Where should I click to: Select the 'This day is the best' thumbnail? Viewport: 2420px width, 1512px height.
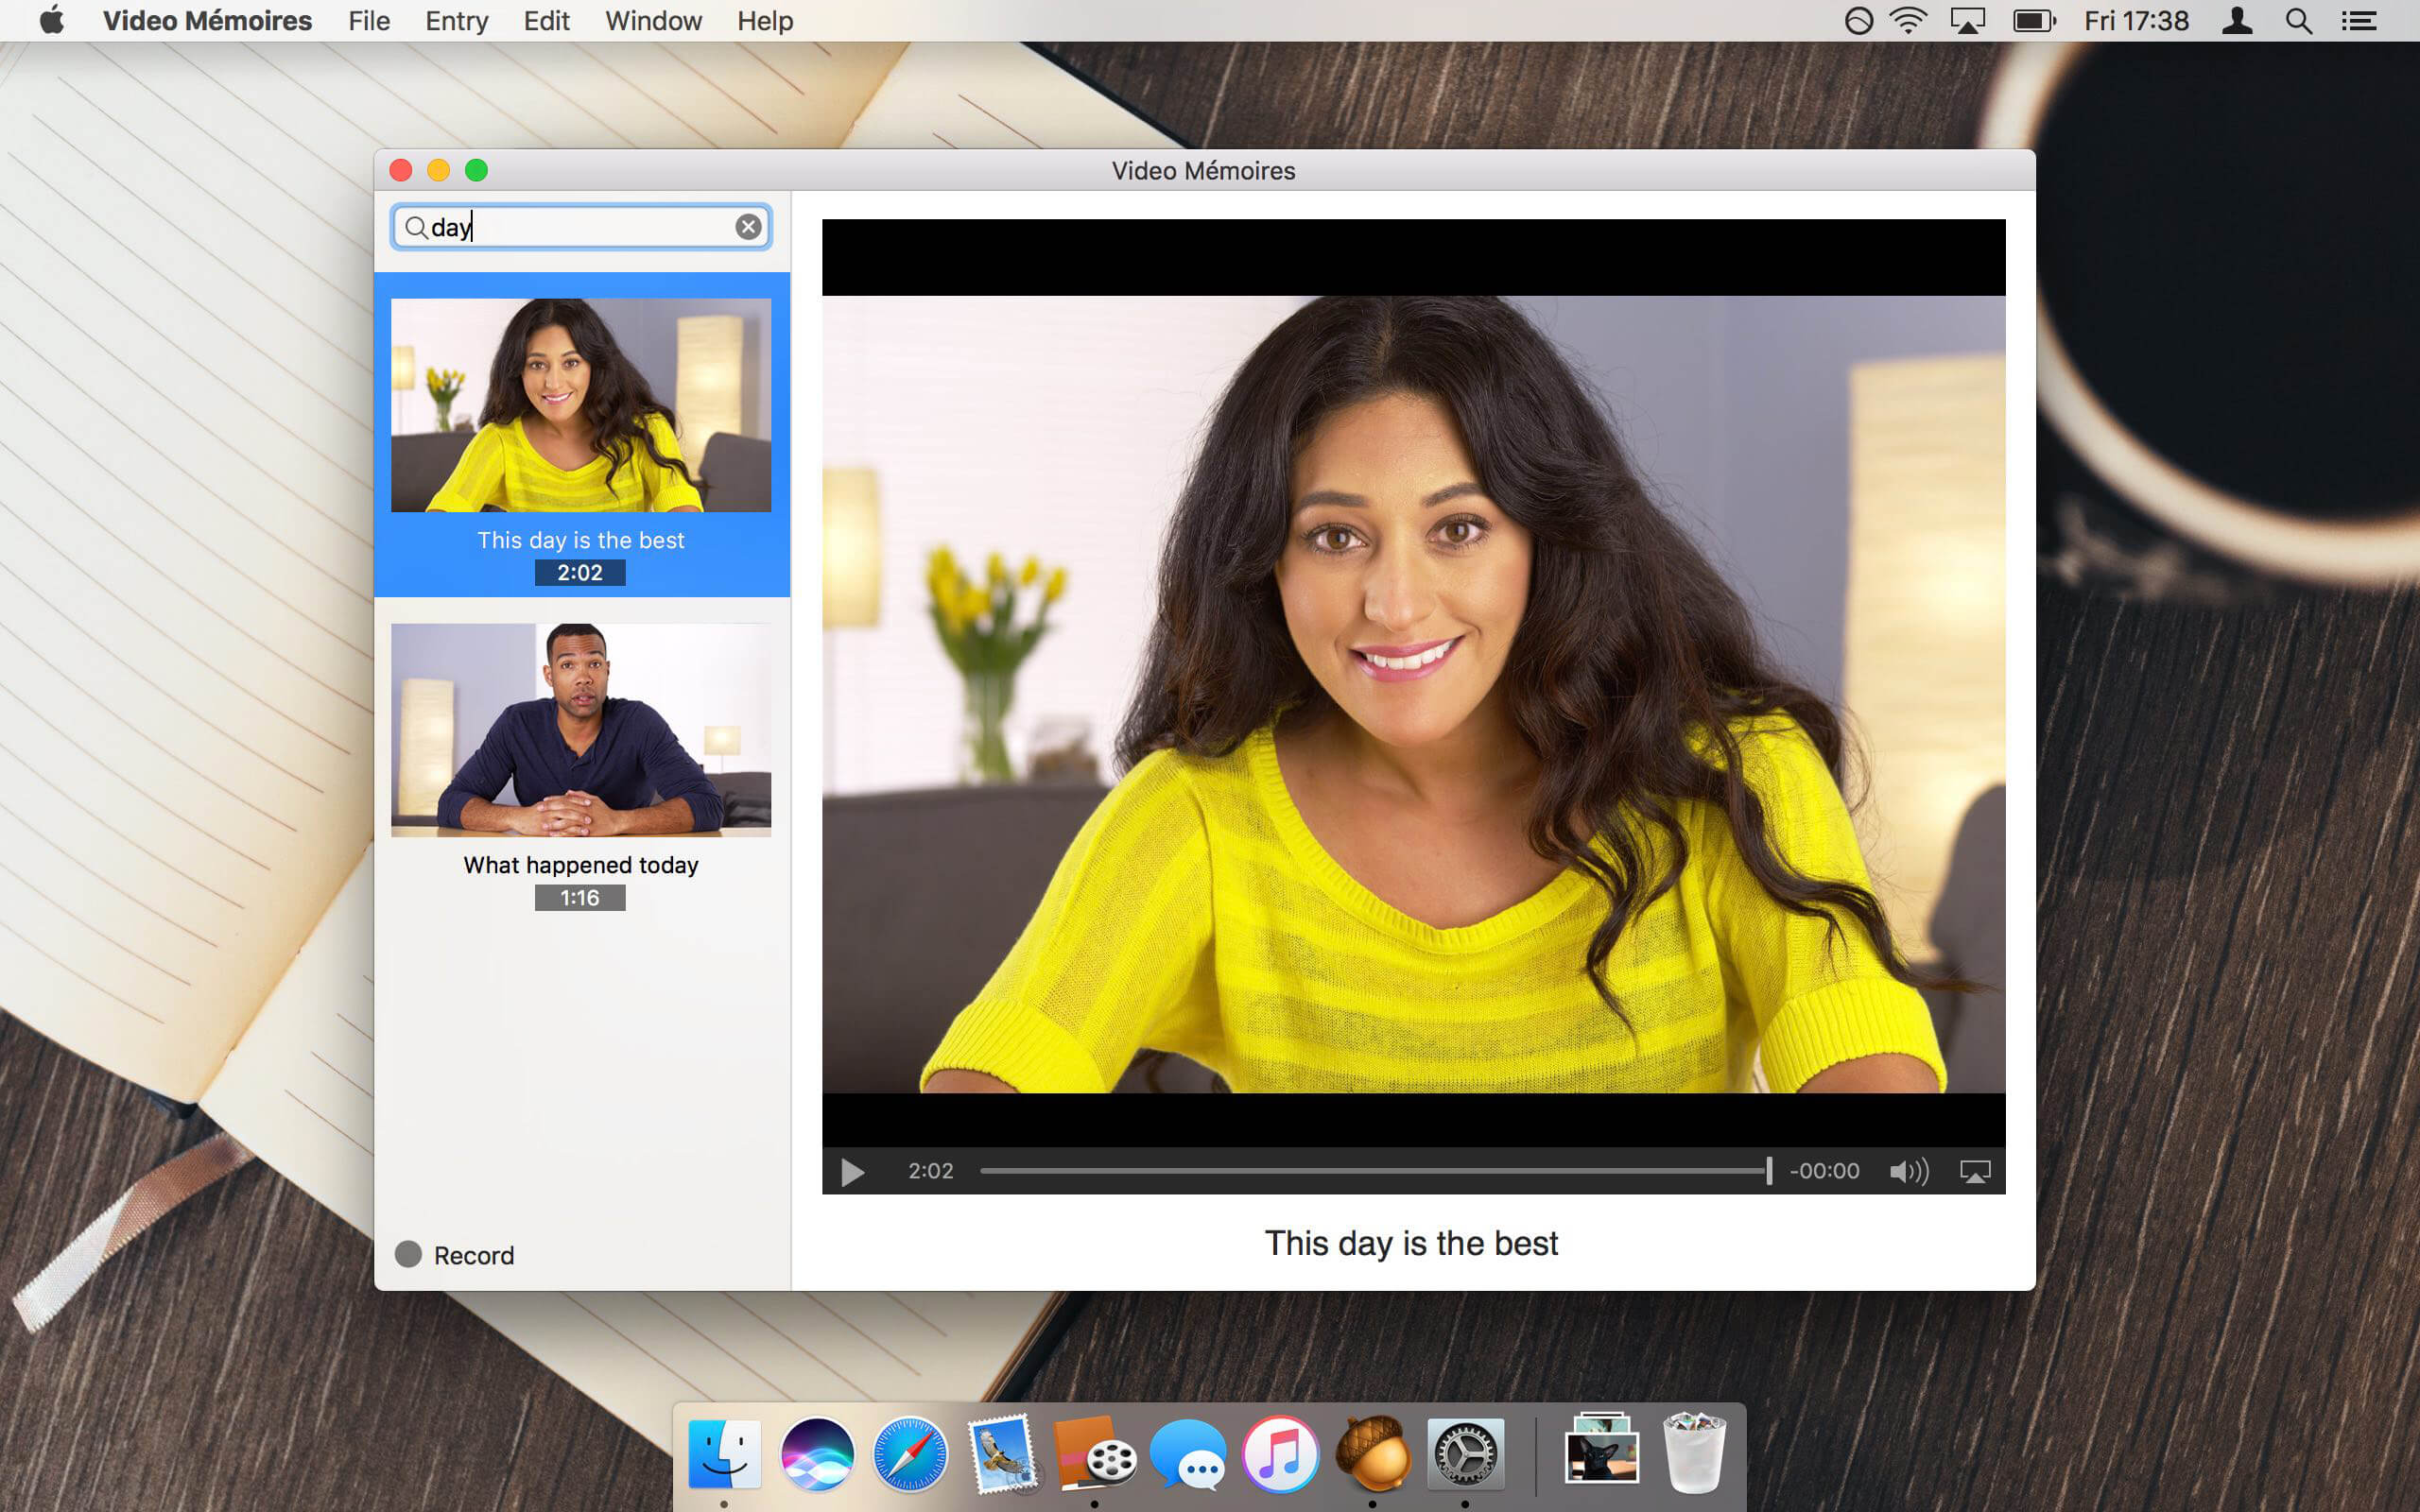click(580, 405)
